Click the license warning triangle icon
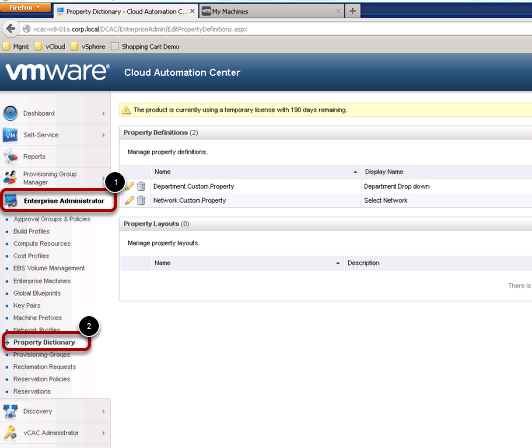Screen dimensions: 532x448 126,110
